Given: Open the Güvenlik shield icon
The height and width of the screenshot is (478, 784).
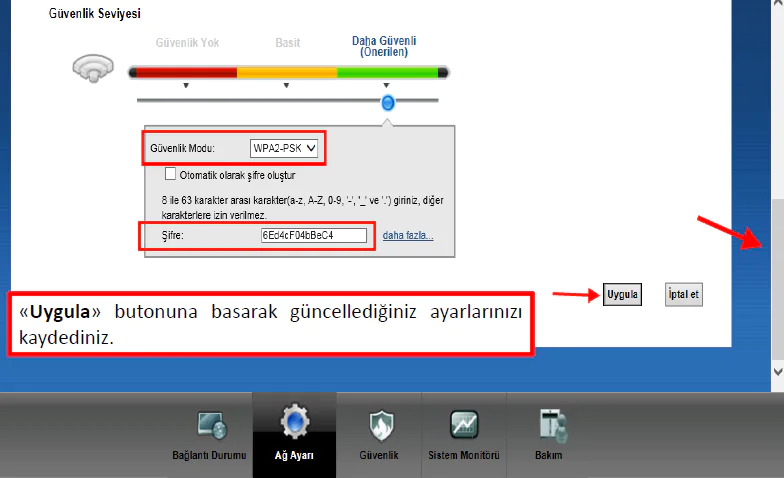Looking at the screenshot, I should (x=381, y=426).
